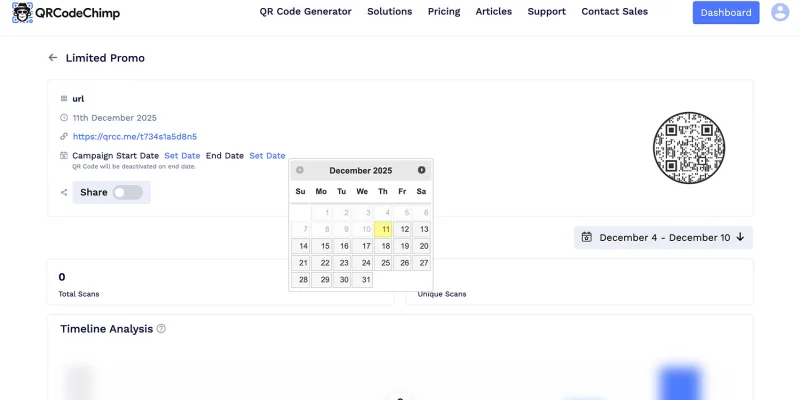Screen dimensions: 800x400
Task: Click the link icon beside the short URL
Action: tap(64, 136)
